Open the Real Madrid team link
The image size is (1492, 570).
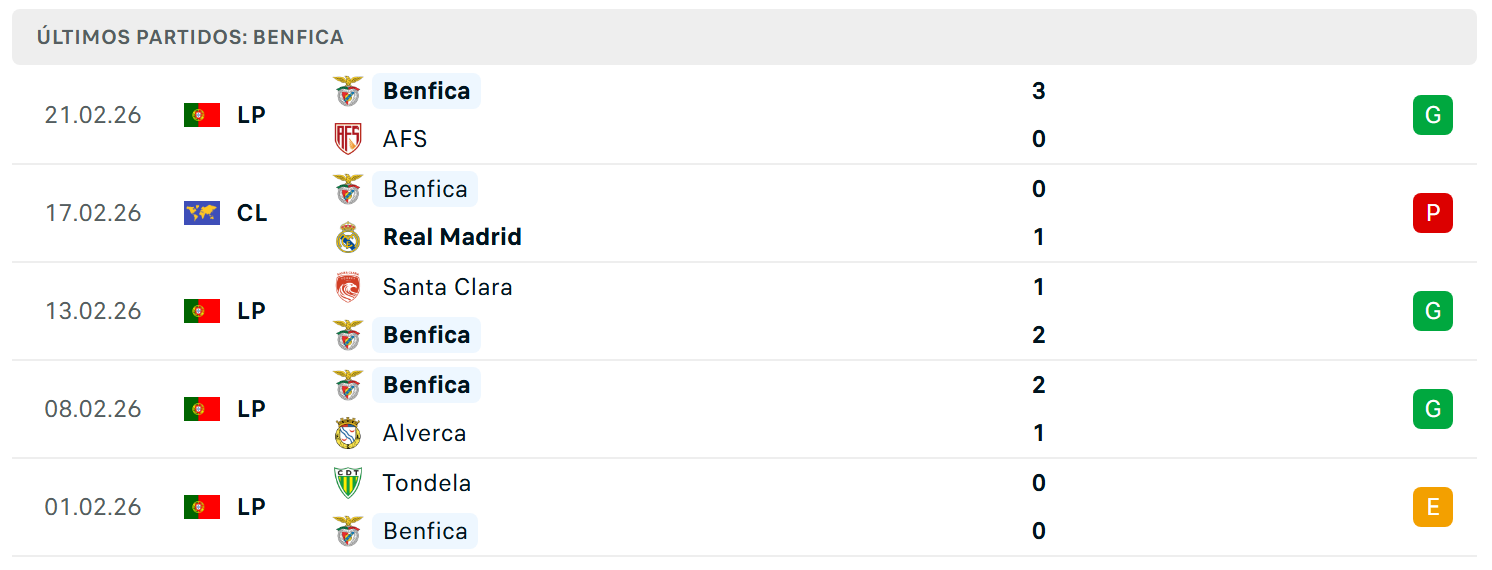tap(452, 237)
